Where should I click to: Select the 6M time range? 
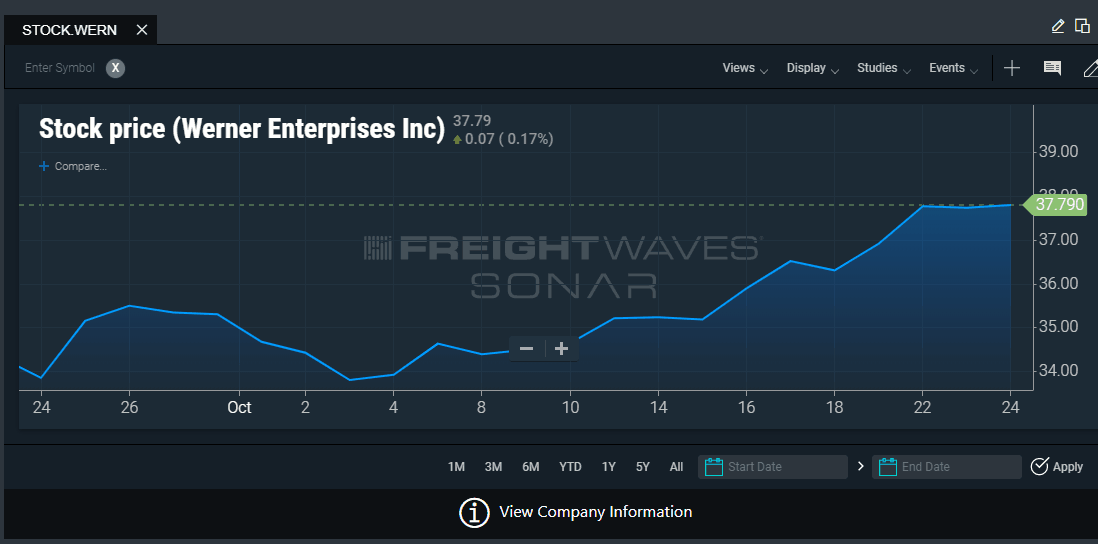[530, 467]
